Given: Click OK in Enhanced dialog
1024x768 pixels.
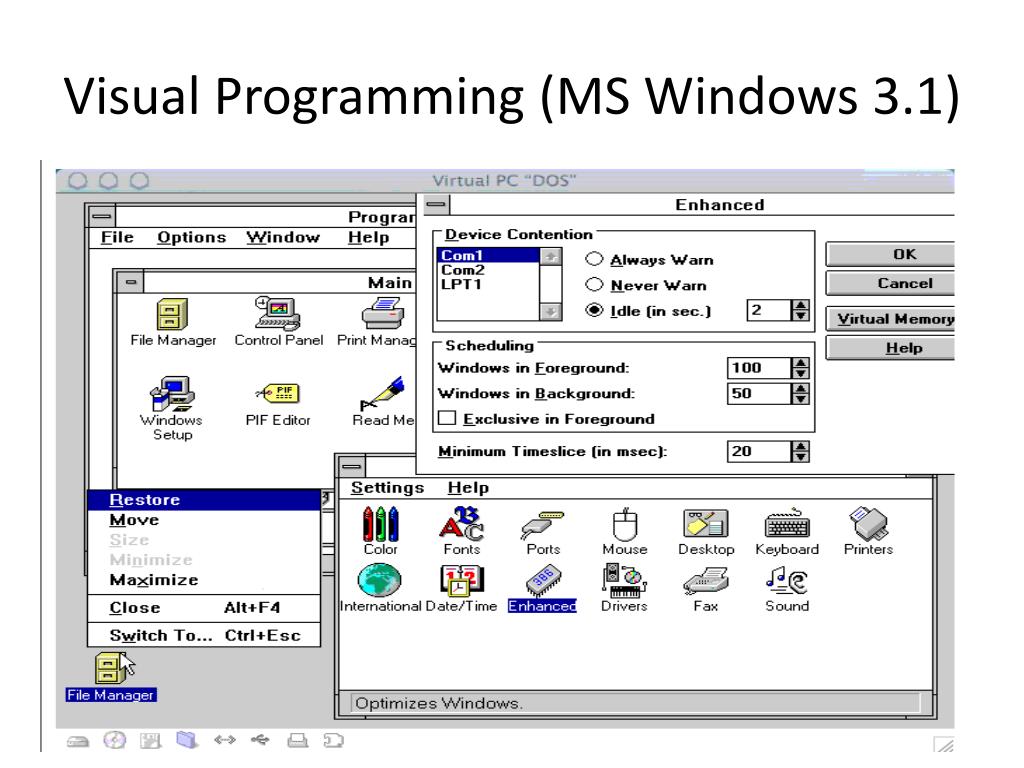Looking at the screenshot, I should point(890,254).
